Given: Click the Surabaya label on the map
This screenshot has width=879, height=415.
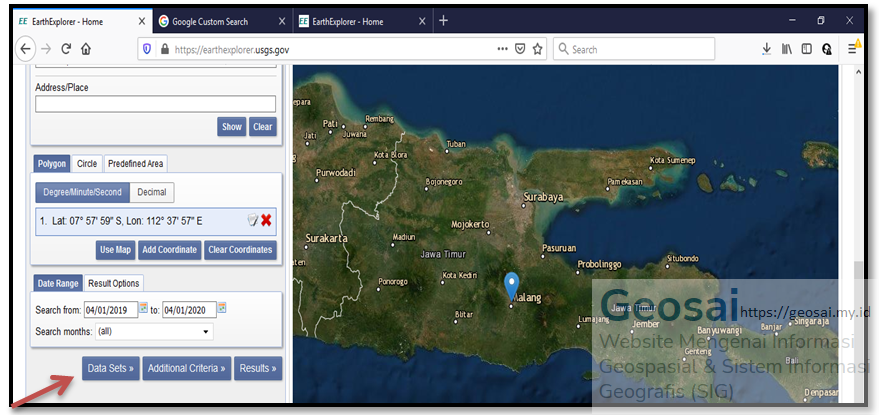Looking at the screenshot, I should click(543, 197).
